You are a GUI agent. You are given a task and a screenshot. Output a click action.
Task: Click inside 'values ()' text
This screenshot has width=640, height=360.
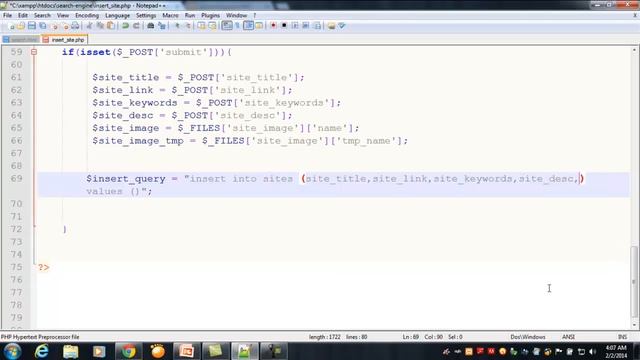(x=113, y=191)
